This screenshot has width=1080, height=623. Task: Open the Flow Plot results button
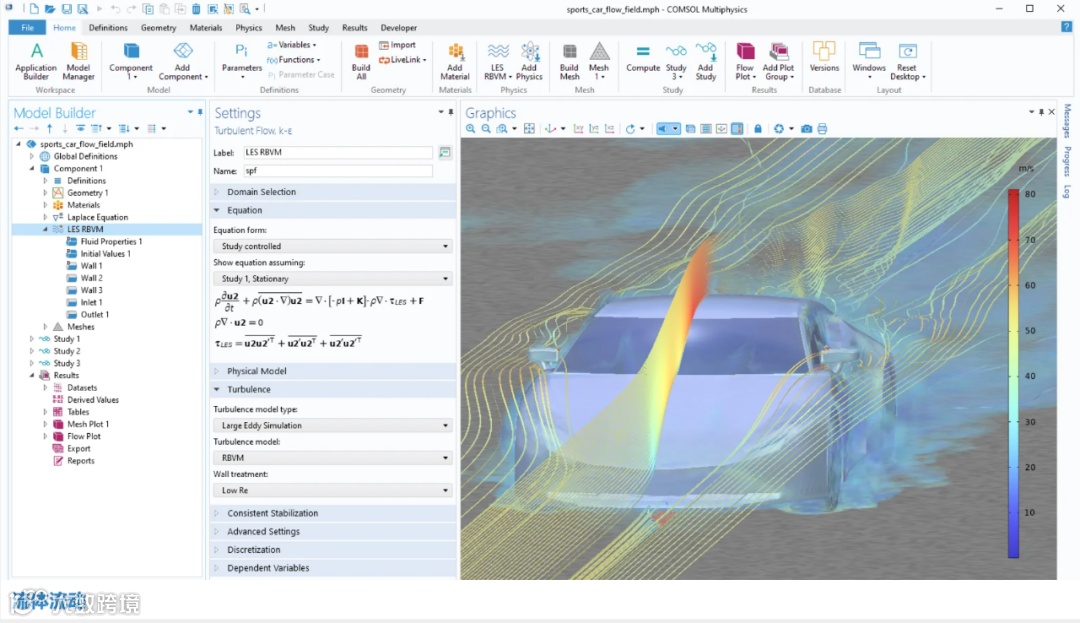(745, 61)
